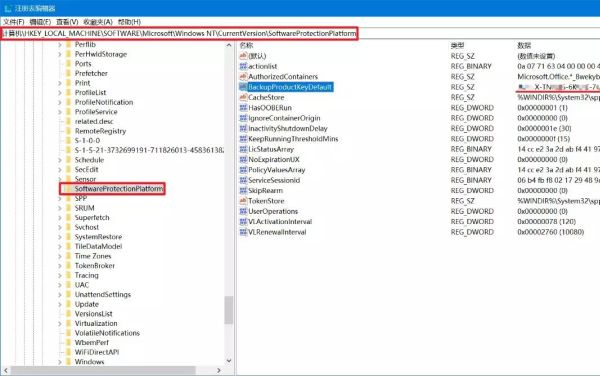Viewport: 600px width, 376px height.
Task: Select the UserOperations value name
Action: 273,211
